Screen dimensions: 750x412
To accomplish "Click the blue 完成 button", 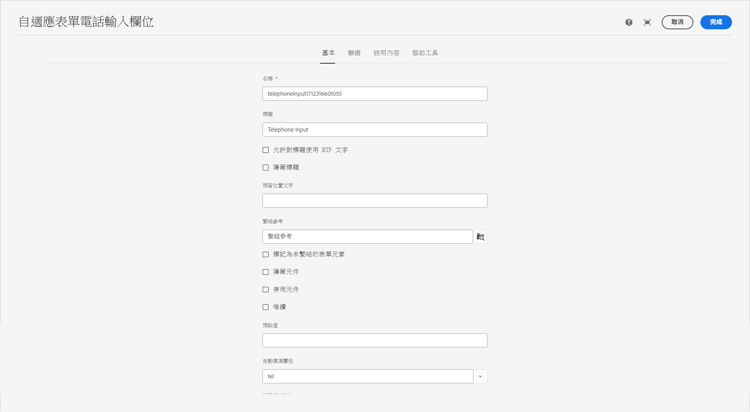I will (x=716, y=22).
